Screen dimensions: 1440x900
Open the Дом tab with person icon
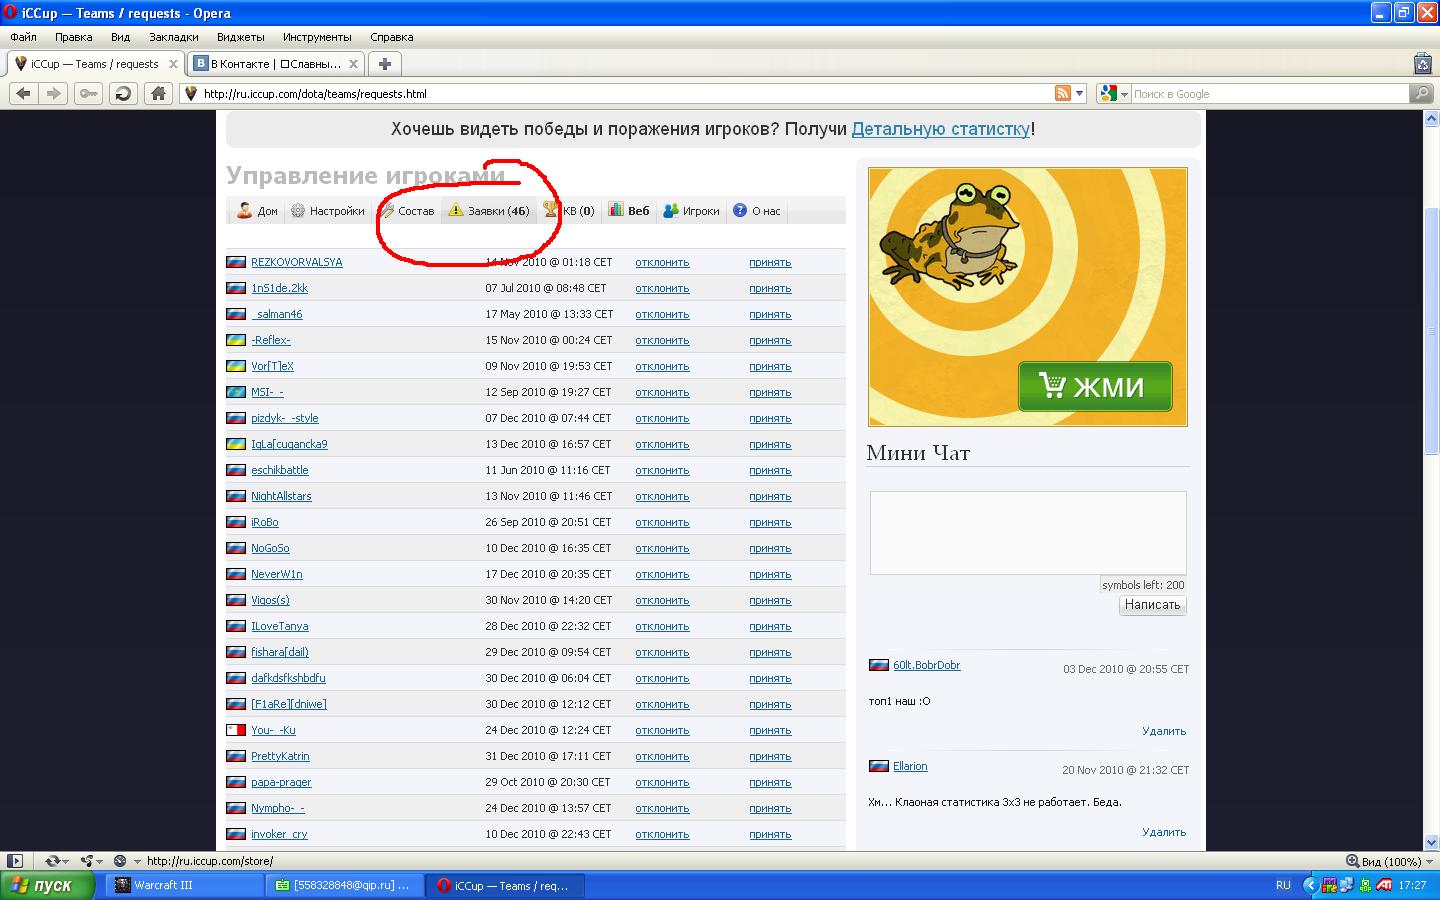point(257,211)
